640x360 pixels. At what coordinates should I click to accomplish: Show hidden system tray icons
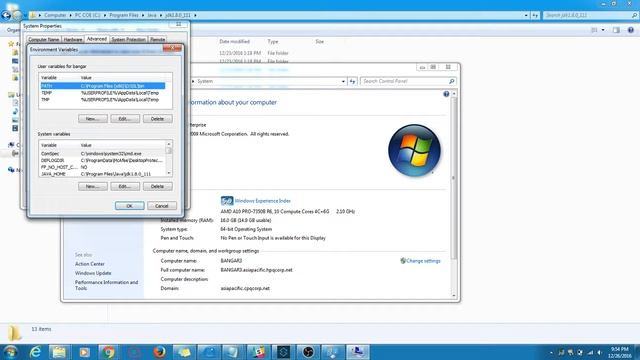(551, 352)
